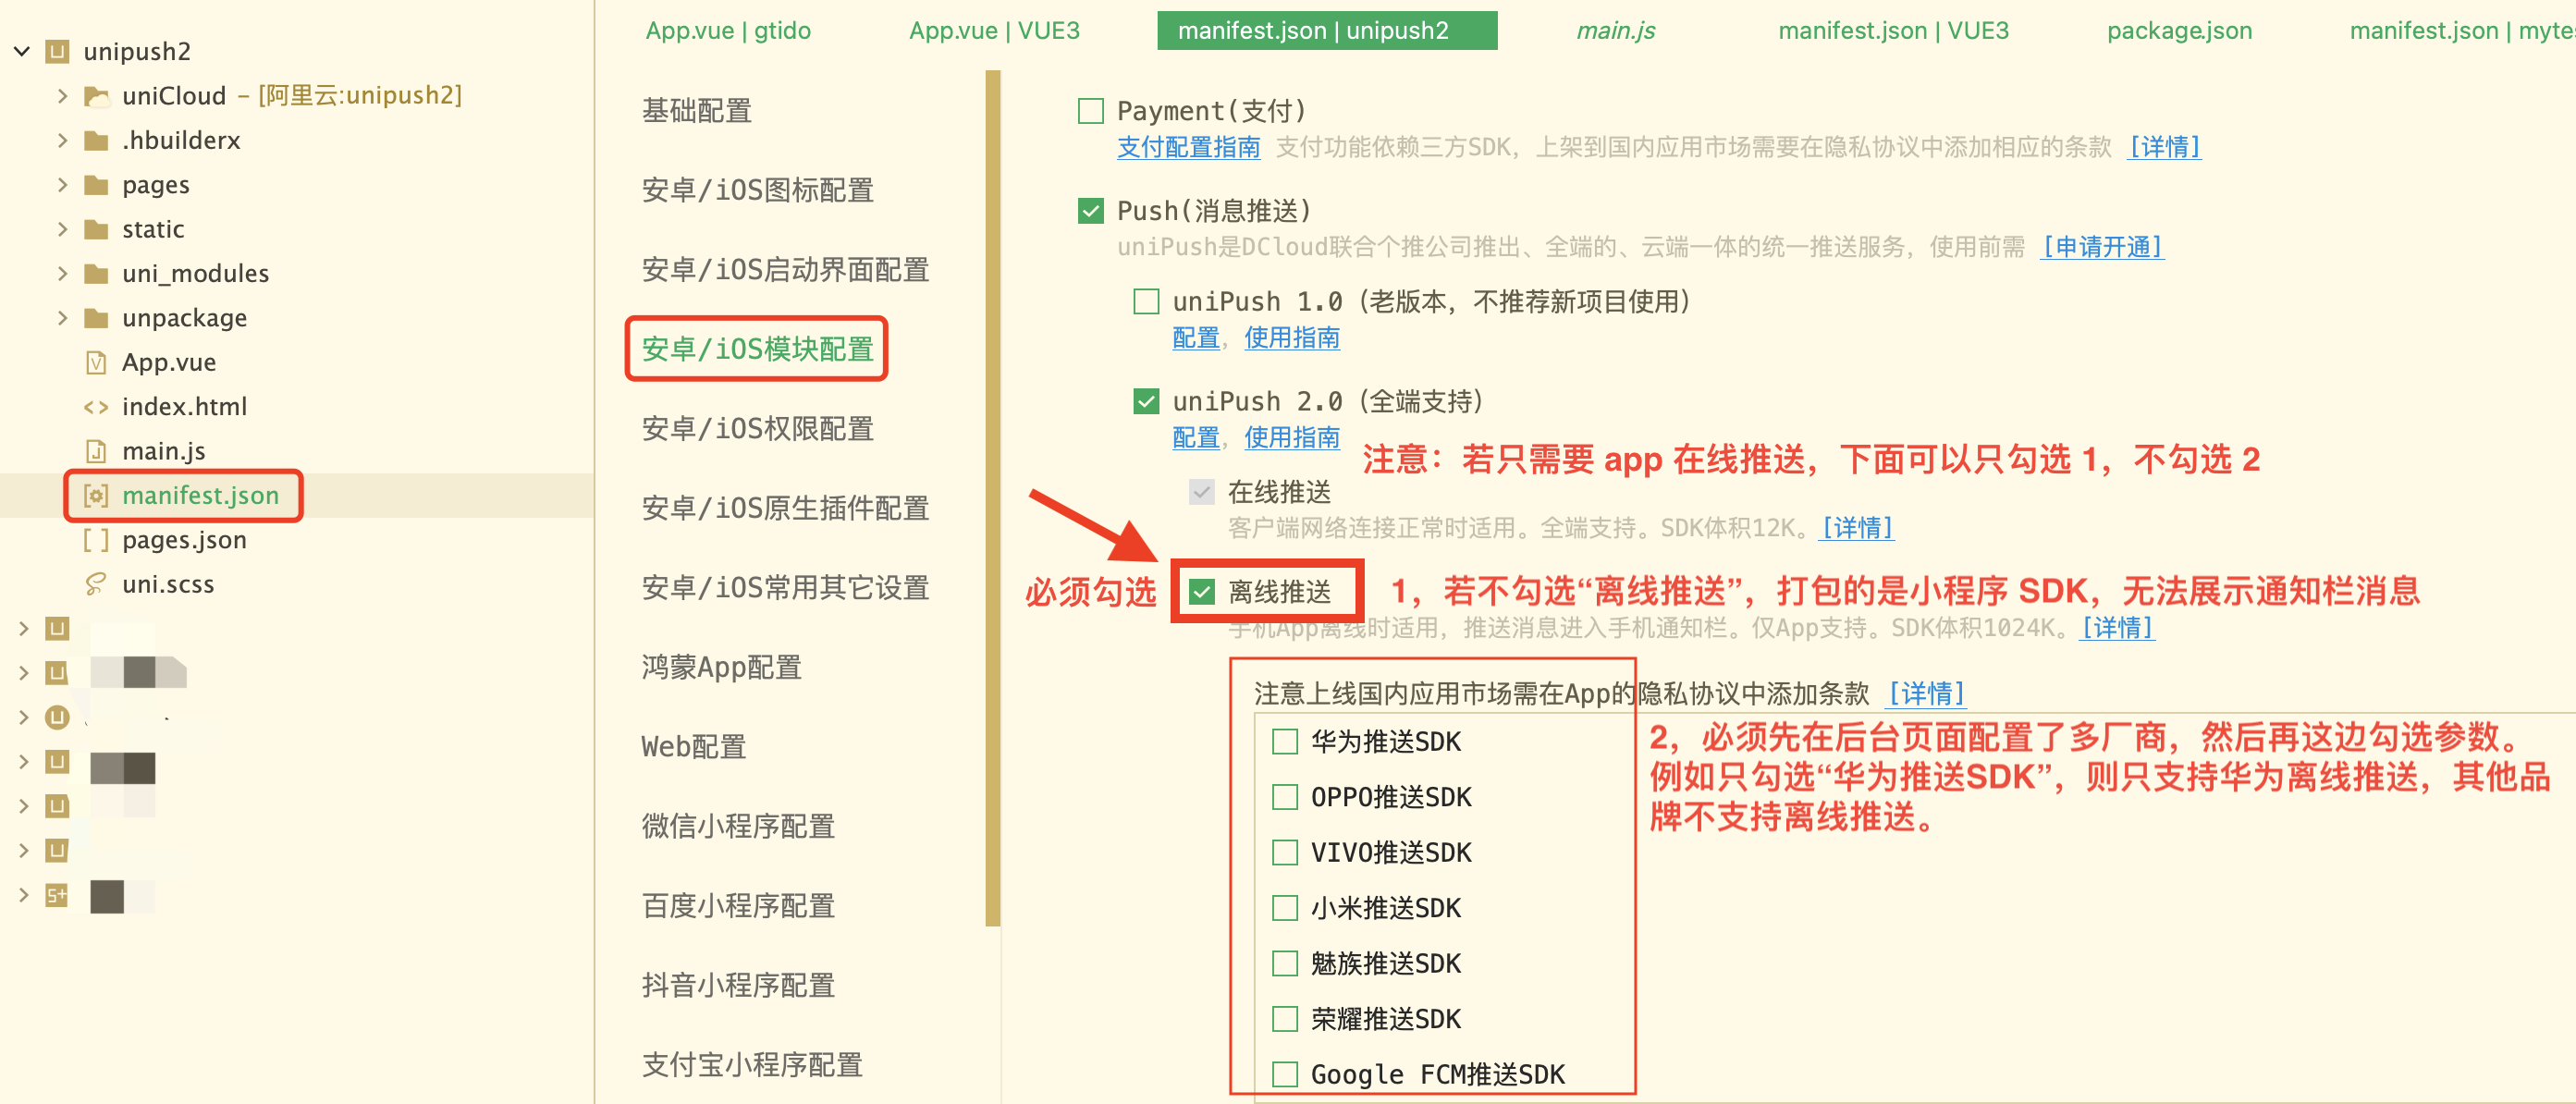Open the package.json tab

point(2179,31)
